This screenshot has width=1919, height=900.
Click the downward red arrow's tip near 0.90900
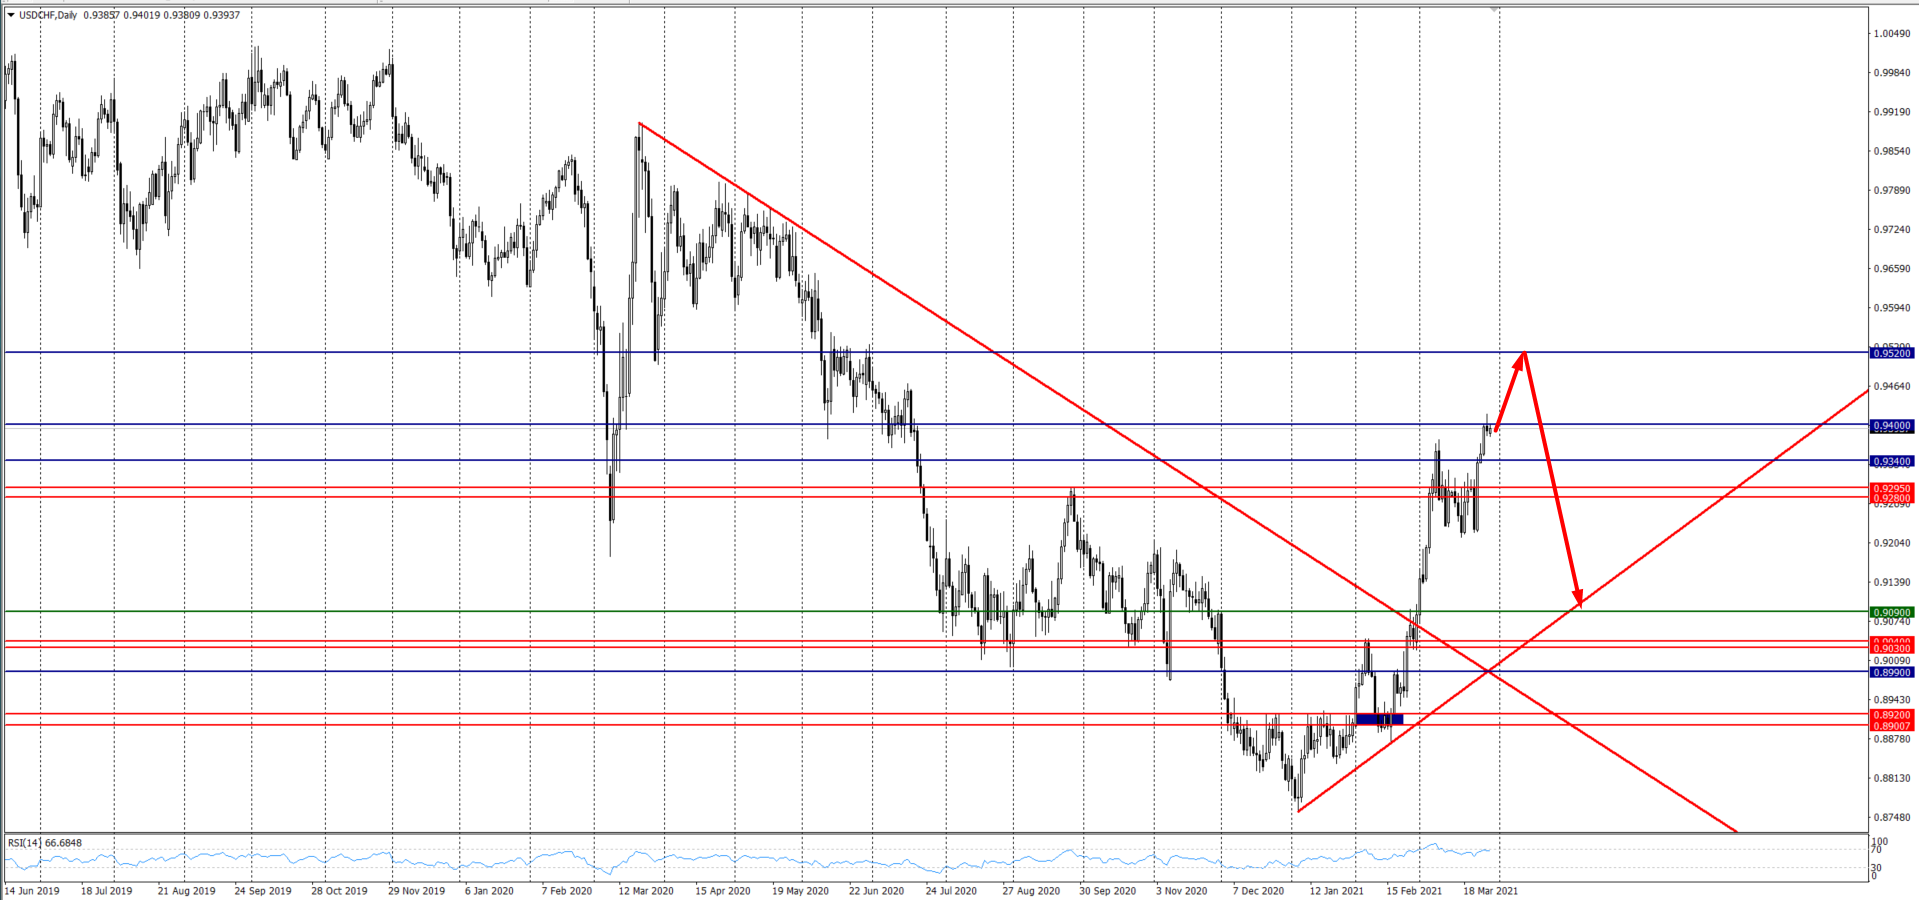pos(1579,605)
